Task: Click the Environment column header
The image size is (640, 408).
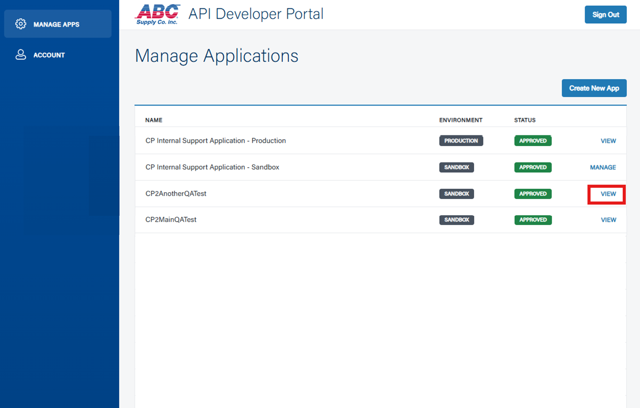Action: [x=460, y=120]
